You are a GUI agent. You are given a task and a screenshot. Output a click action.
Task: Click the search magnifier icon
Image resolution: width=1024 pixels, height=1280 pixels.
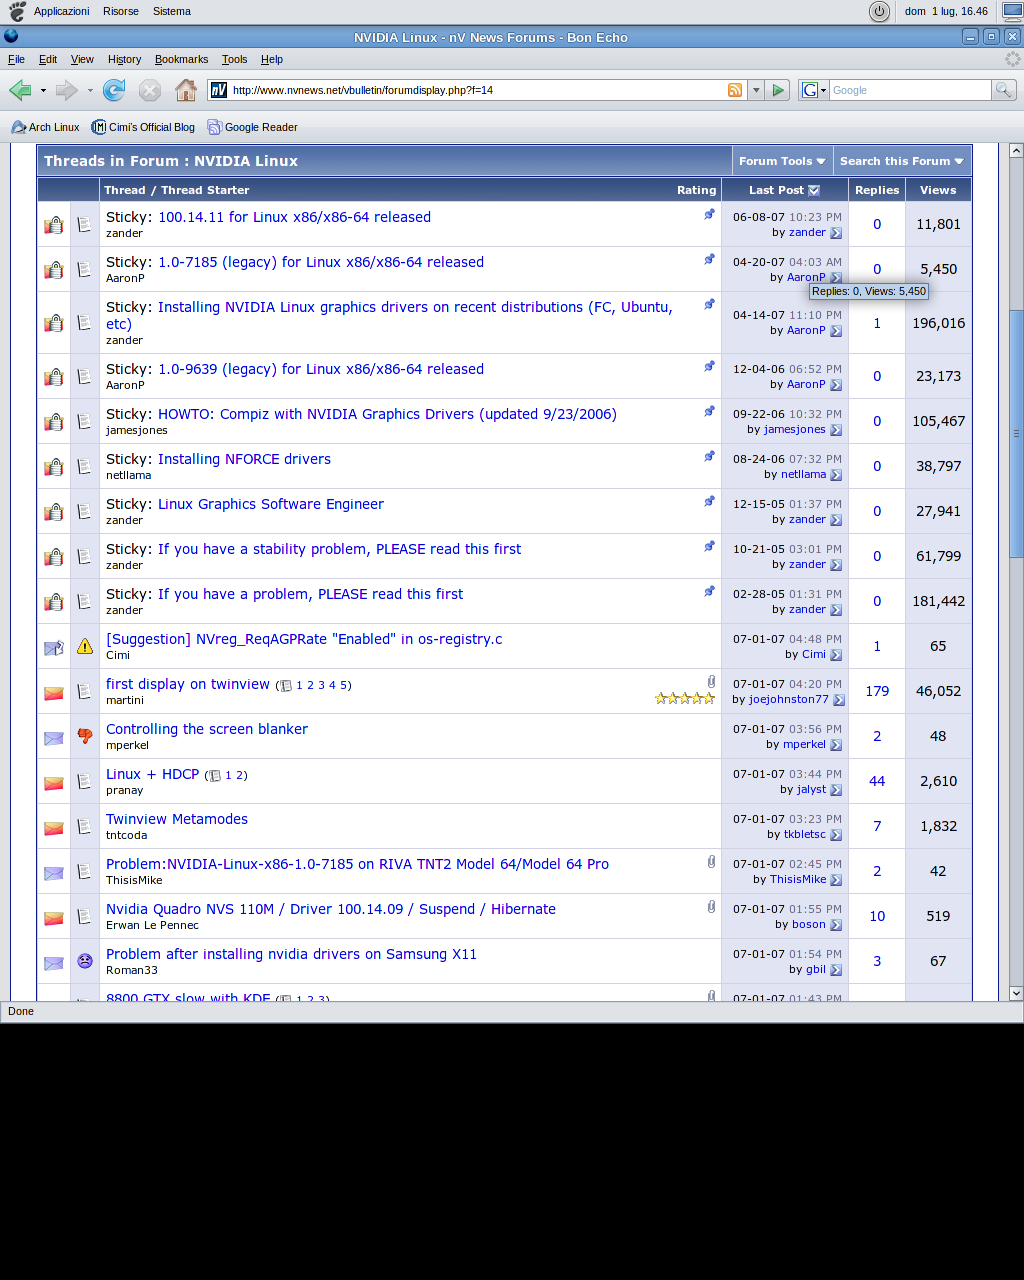(1003, 90)
